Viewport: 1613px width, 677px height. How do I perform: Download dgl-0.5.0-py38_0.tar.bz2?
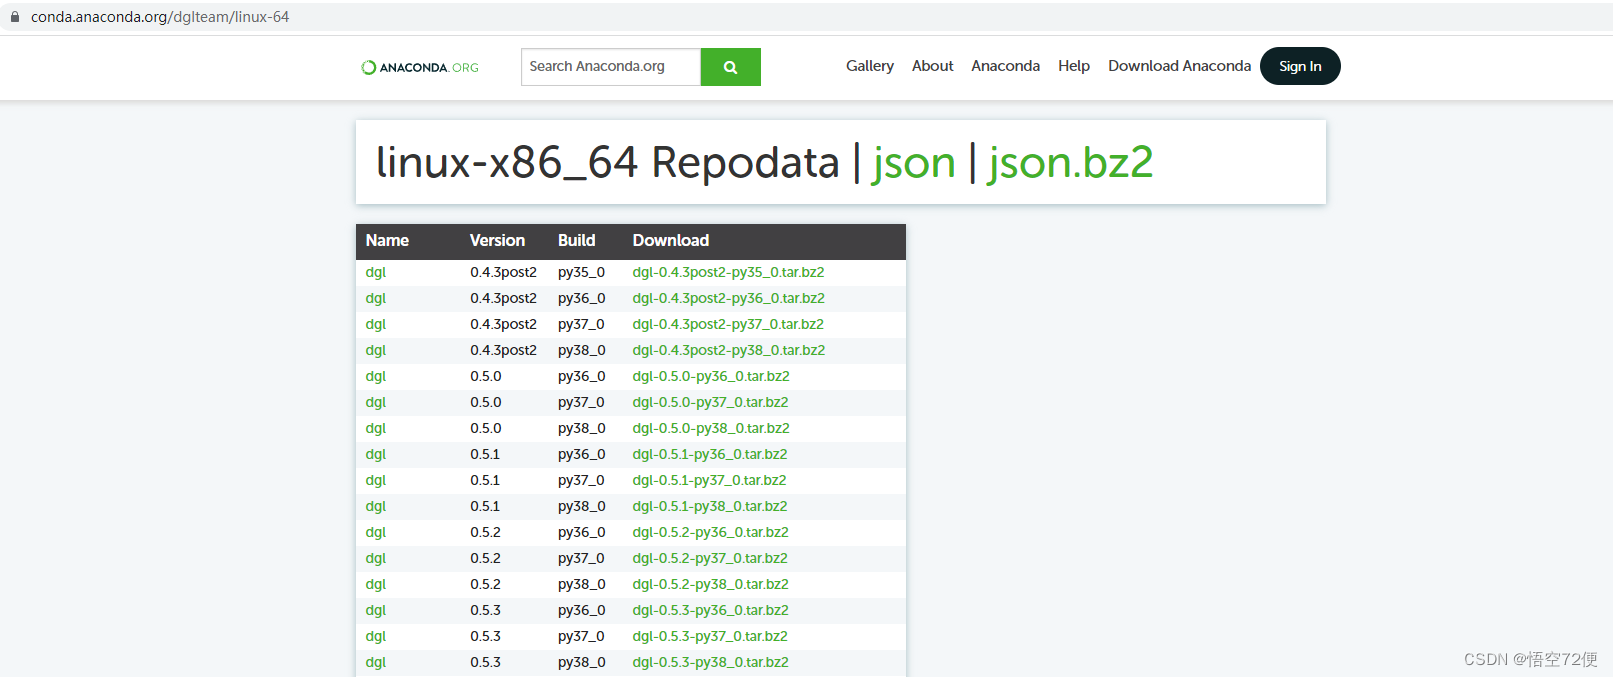(711, 428)
